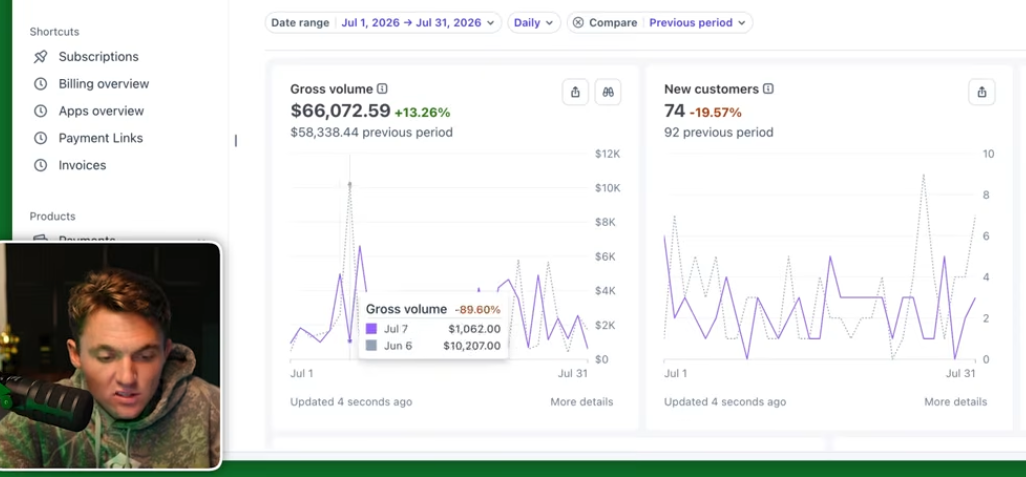Click the $10,207.00 tooltip value
Screen dimensions: 1026x477
(472, 345)
